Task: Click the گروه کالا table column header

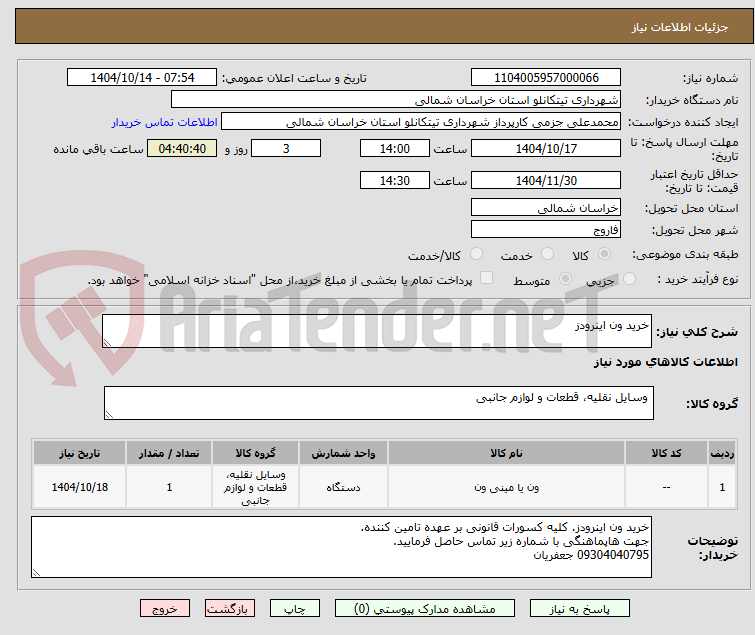Action: click(x=255, y=453)
